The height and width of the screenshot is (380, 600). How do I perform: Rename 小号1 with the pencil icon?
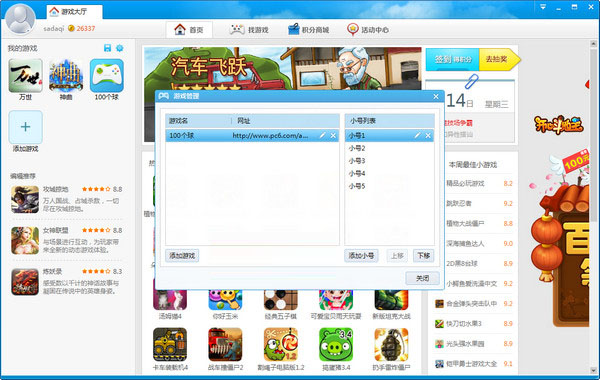417,135
